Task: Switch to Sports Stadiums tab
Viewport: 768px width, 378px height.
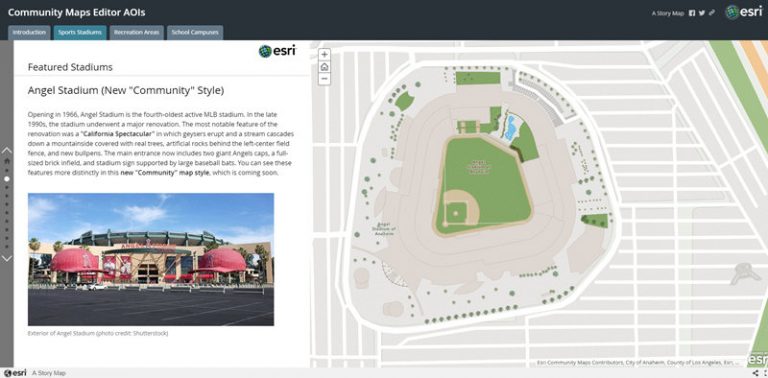Action: [80, 32]
